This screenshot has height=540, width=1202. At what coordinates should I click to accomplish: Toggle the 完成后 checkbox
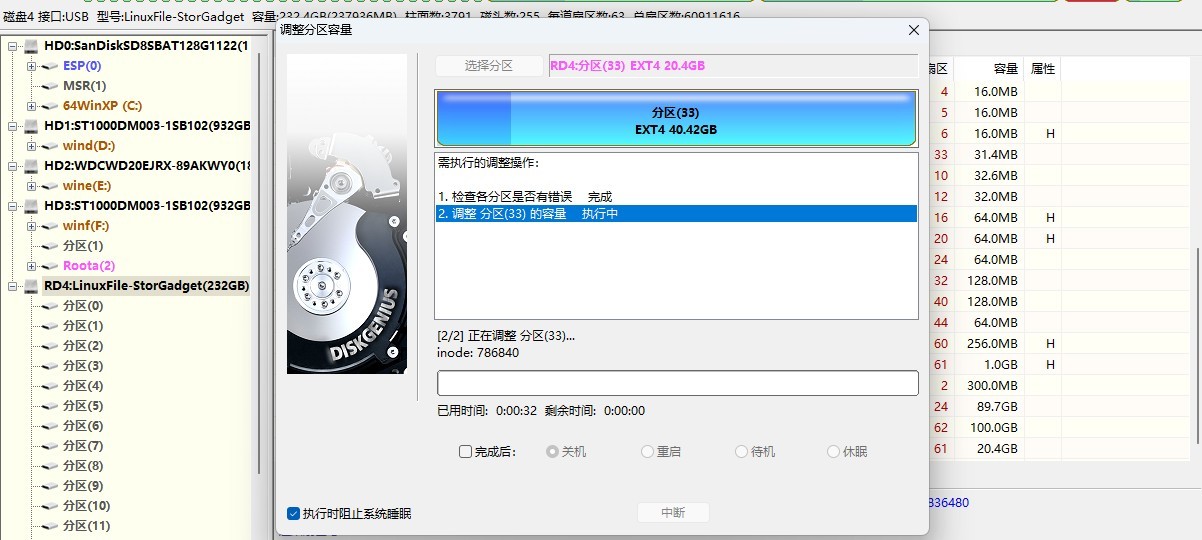pyautogui.click(x=465, y=452)
